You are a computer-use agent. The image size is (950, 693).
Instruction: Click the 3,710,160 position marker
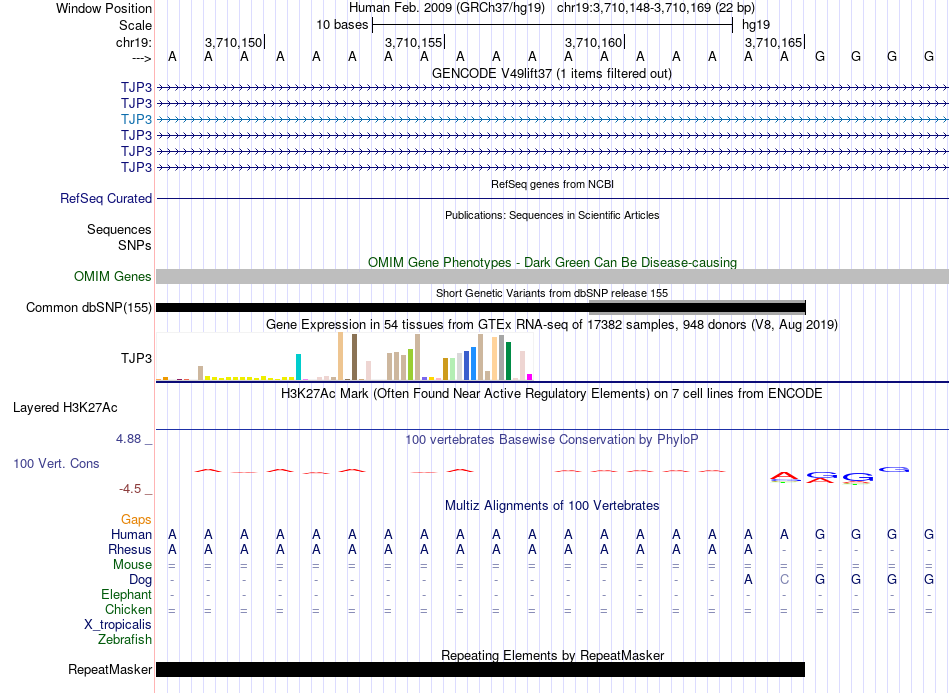pyautogui.click(x=594, y=42)
